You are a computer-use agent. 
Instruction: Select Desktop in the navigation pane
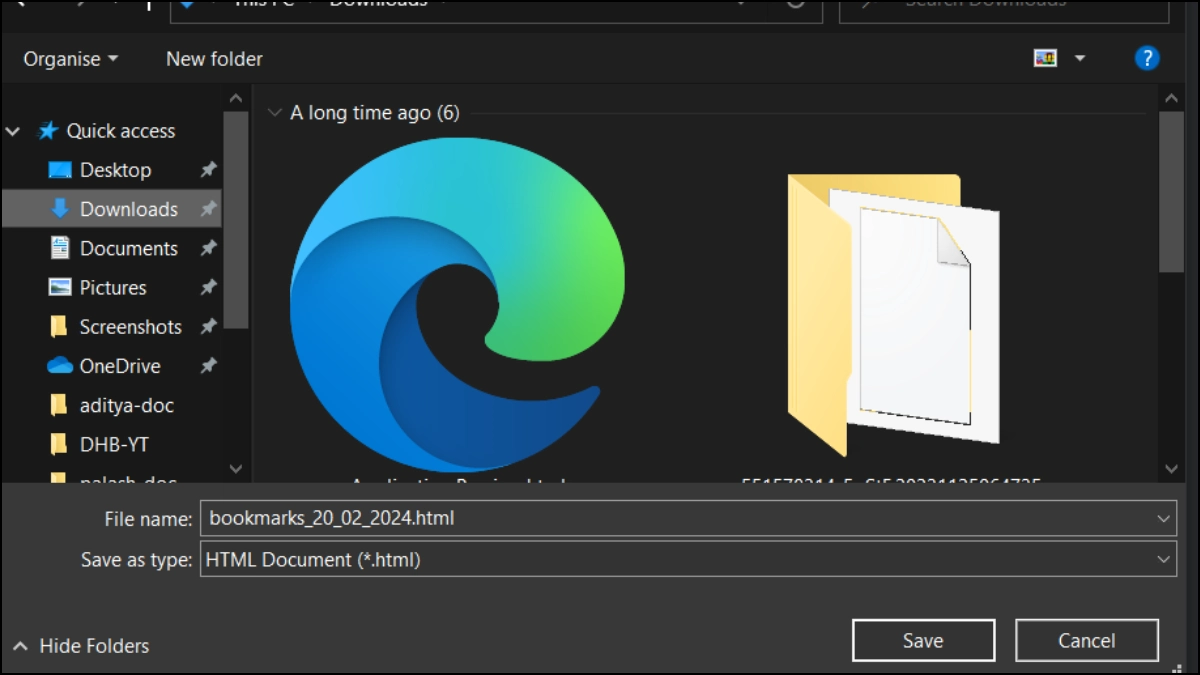115,170
